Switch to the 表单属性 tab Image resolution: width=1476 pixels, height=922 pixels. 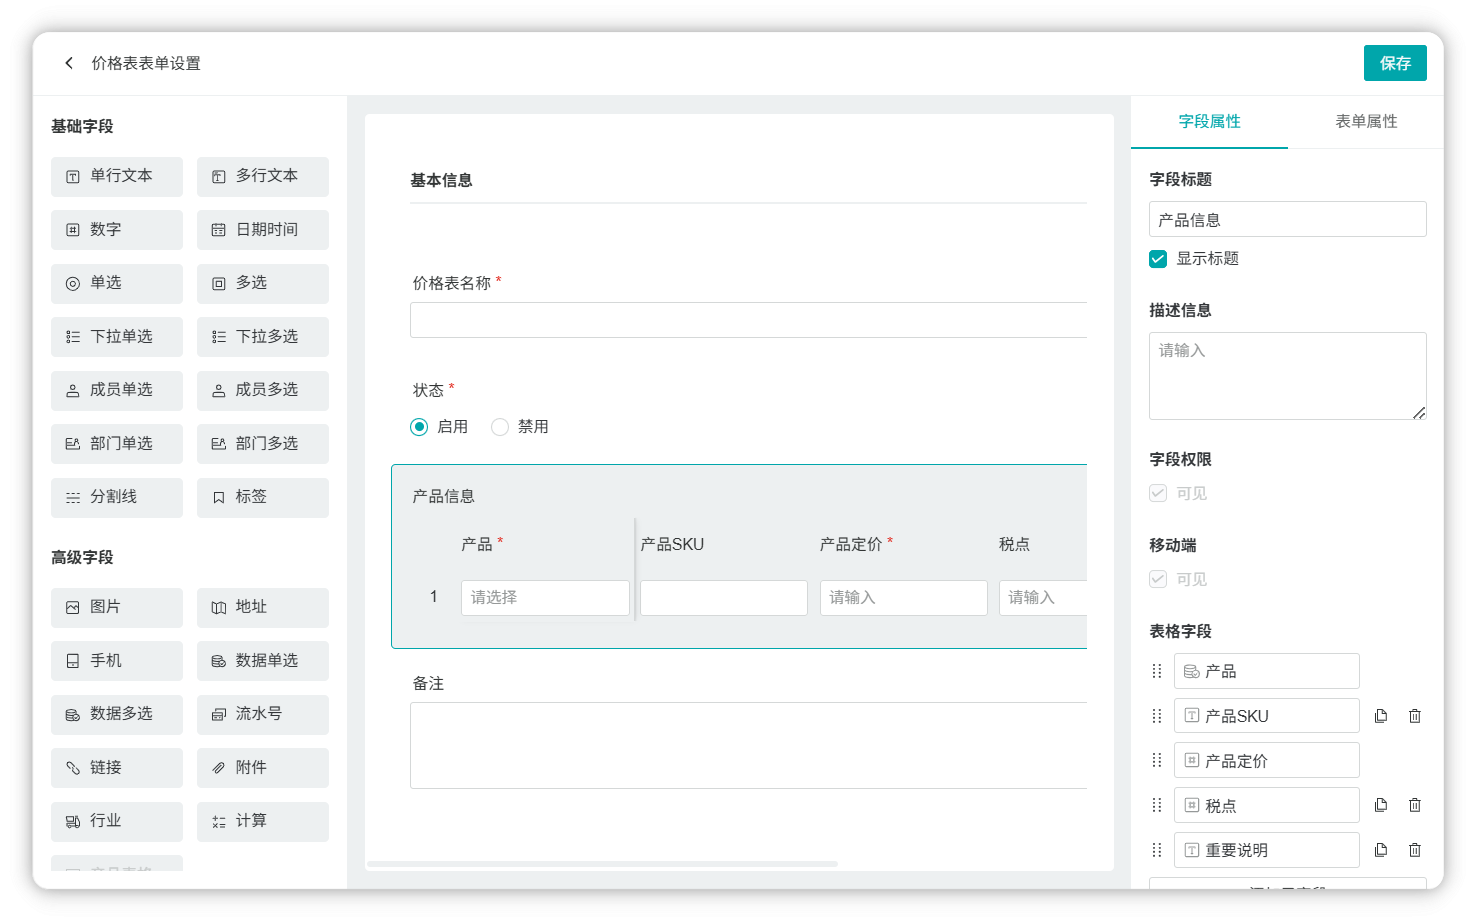click(1366, 121)
